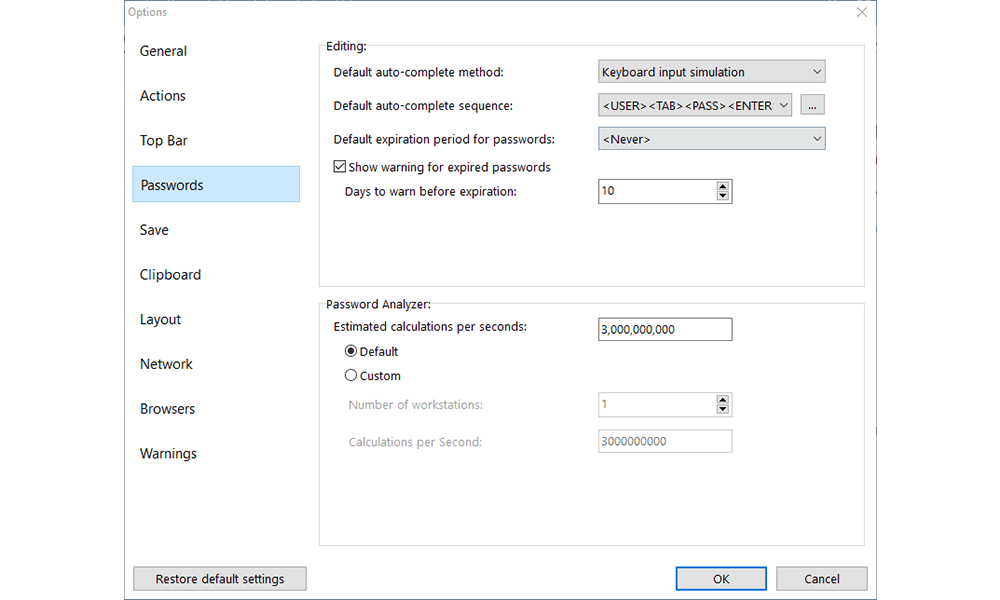Open the auto-complete sequence combo box
Screen dimensions: 1000x600
pos(695,105)
